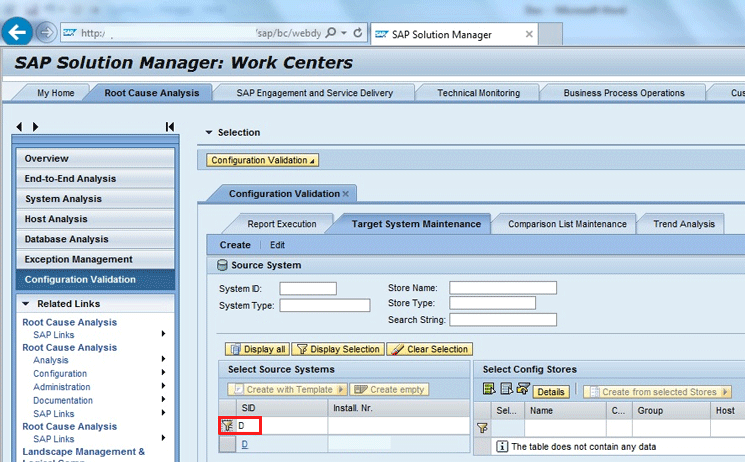
Task: Switch to Comparison List Maintenance tab
Action: coord(567,224)
